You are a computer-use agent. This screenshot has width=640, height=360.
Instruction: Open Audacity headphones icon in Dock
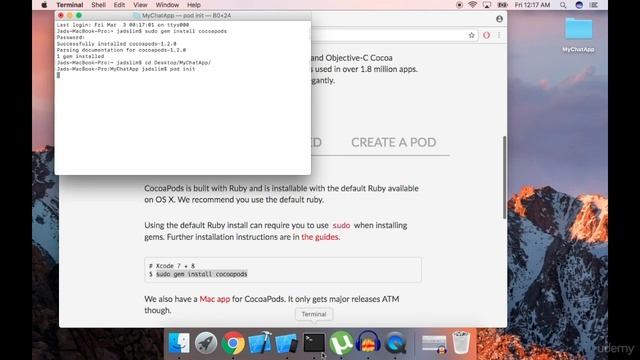[x=368, y=342]
